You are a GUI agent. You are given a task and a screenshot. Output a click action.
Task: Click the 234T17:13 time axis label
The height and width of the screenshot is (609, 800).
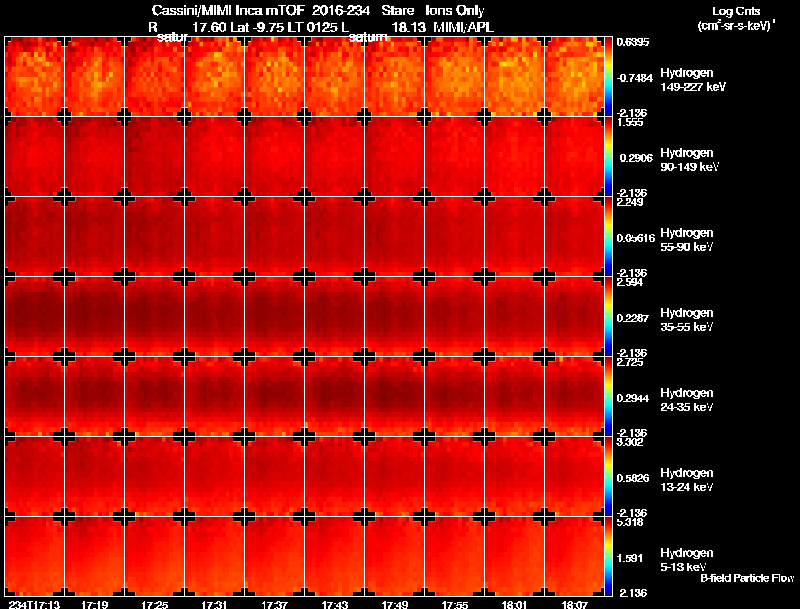34,604
